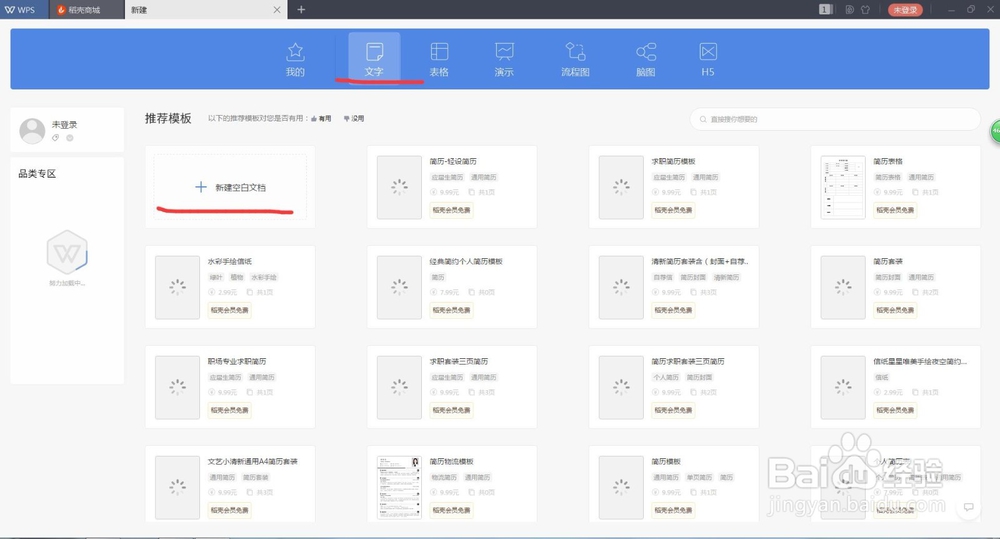
Task: Open the 清新简历套装 template title
Action: point(700,262)
